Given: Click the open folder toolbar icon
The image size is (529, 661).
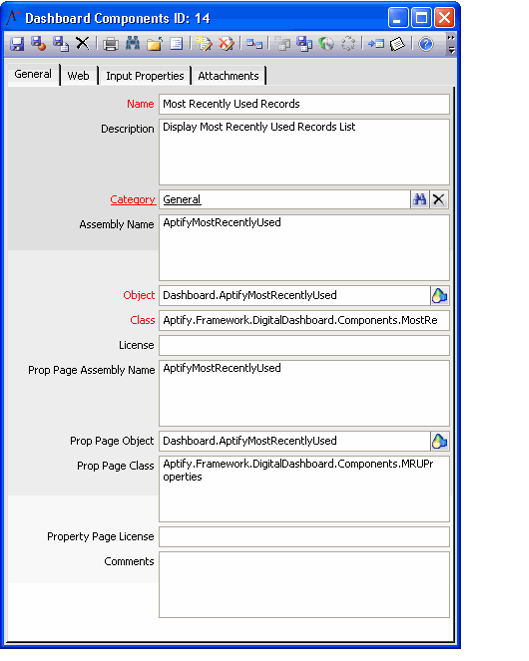Looking at the screenshot, I should pyautogui.click(x=155, y=44).
